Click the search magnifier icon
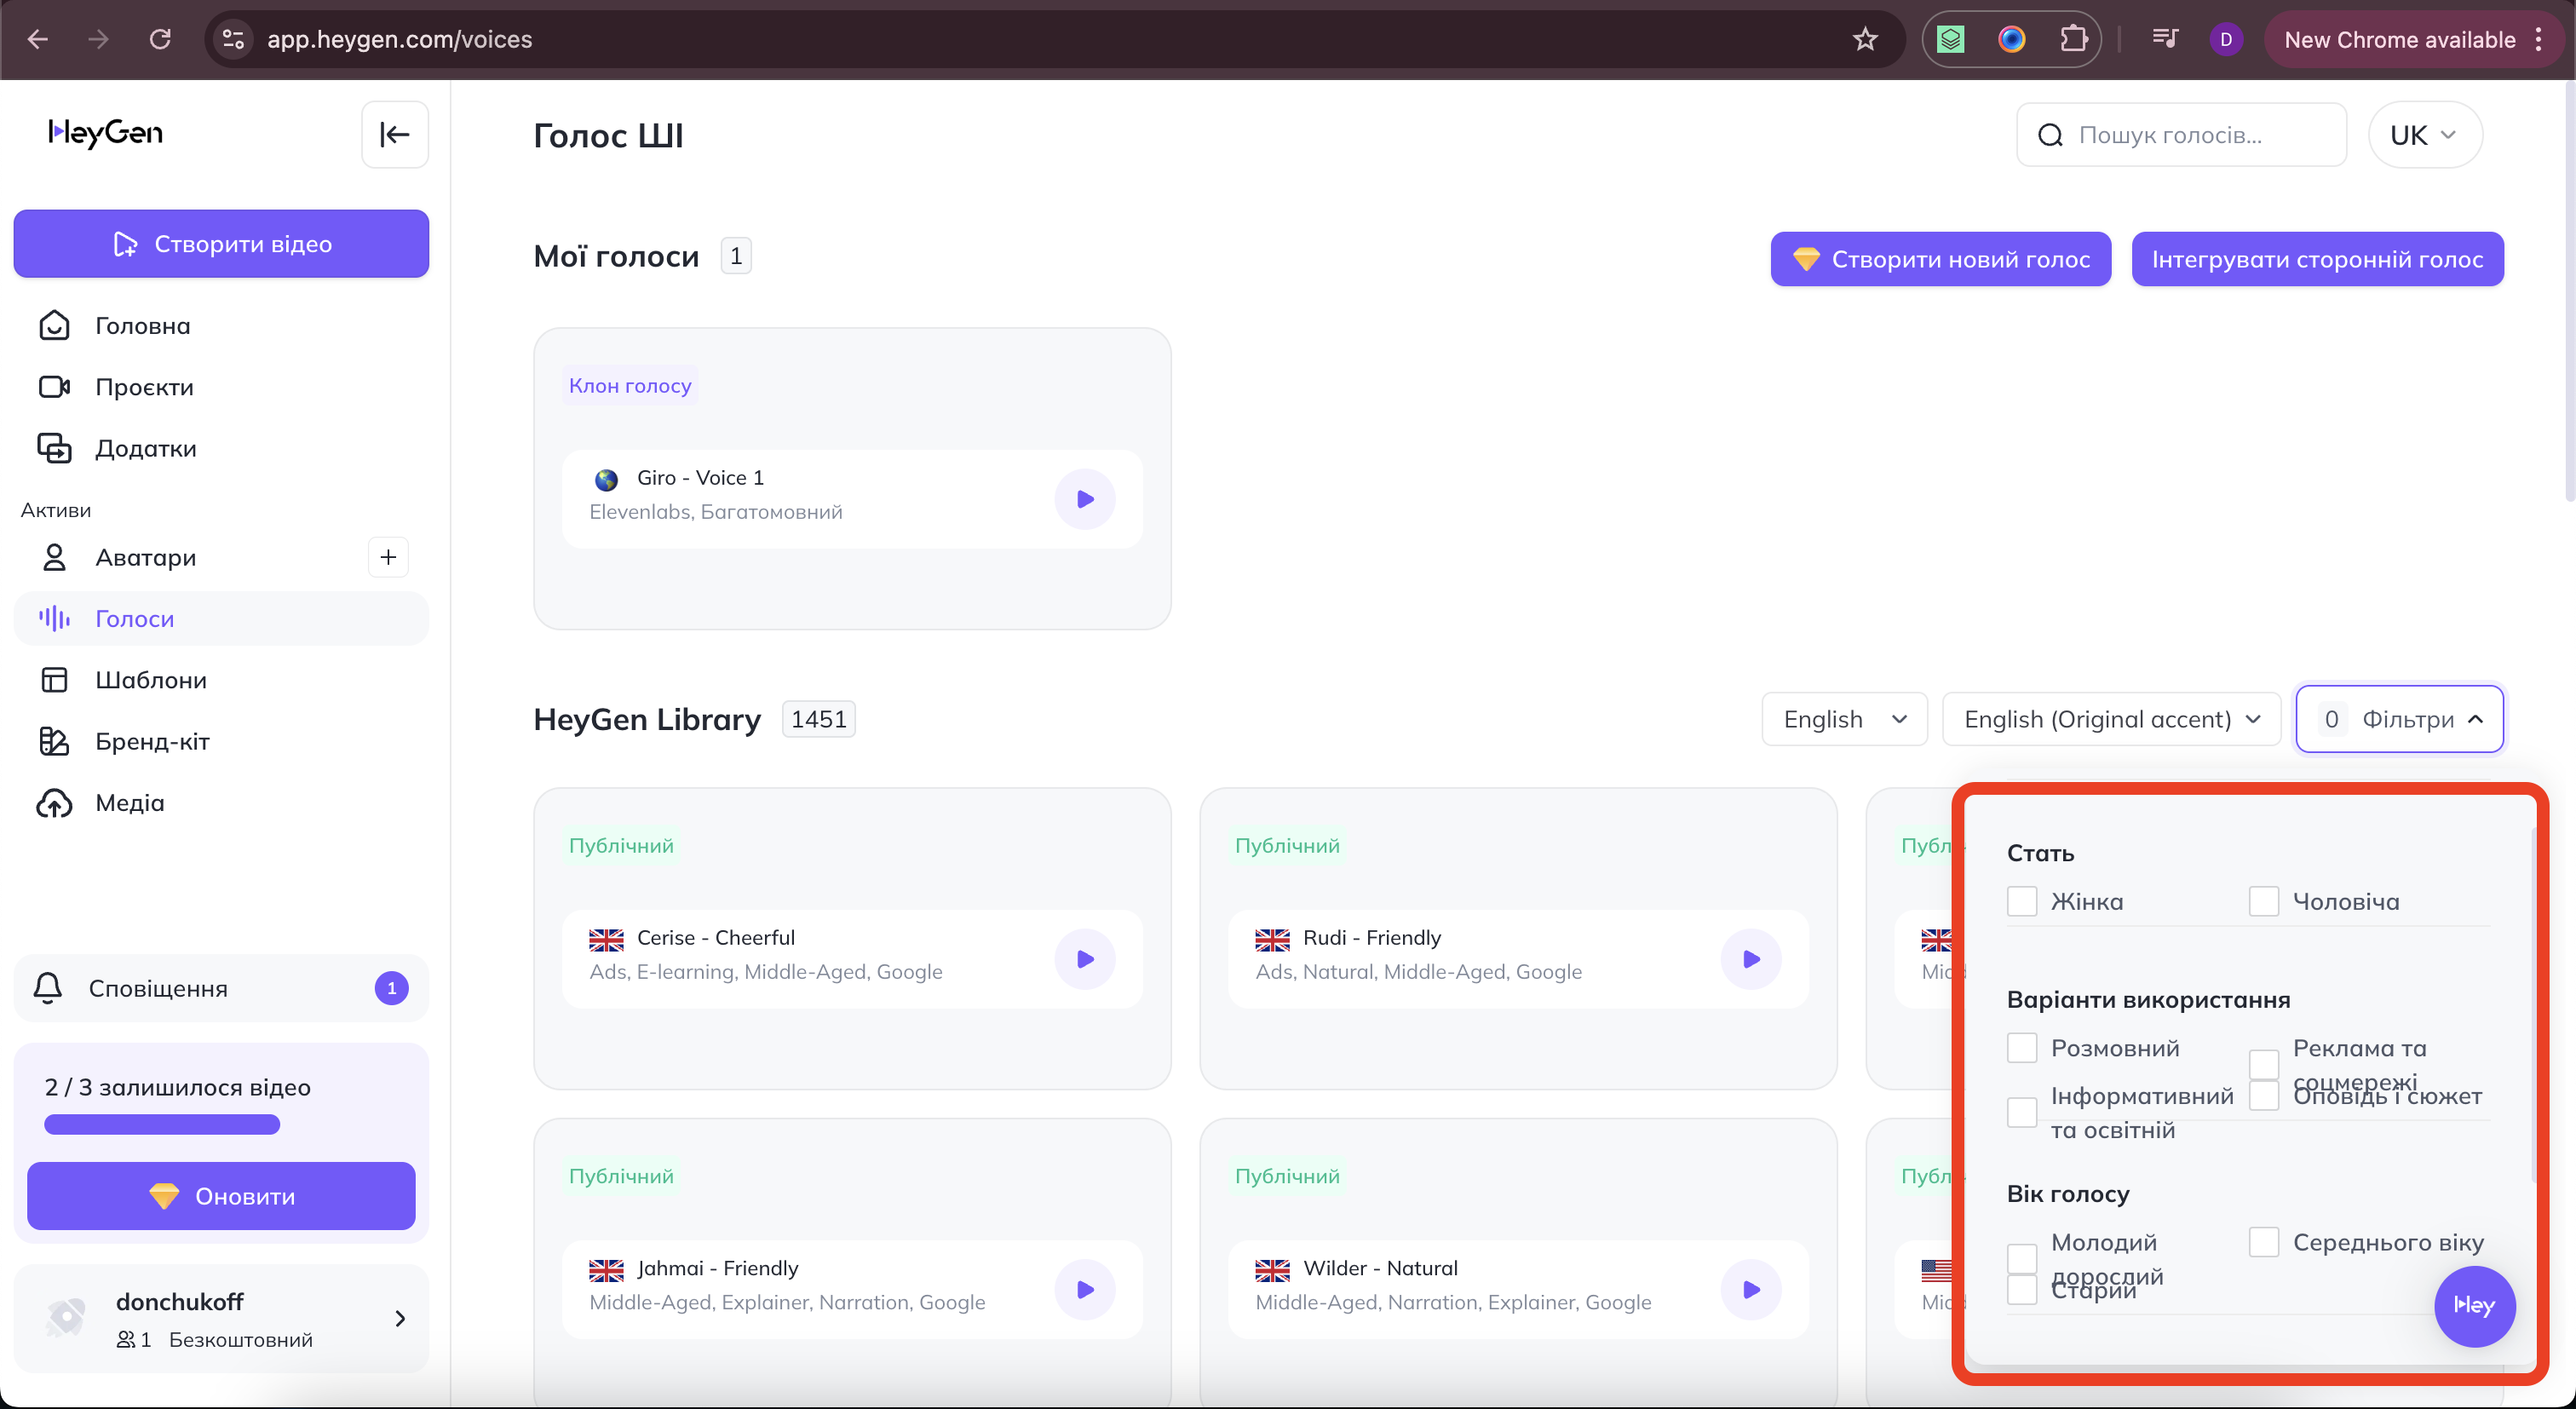Screen dimensions: 2576x1409 pos(2050,135)
